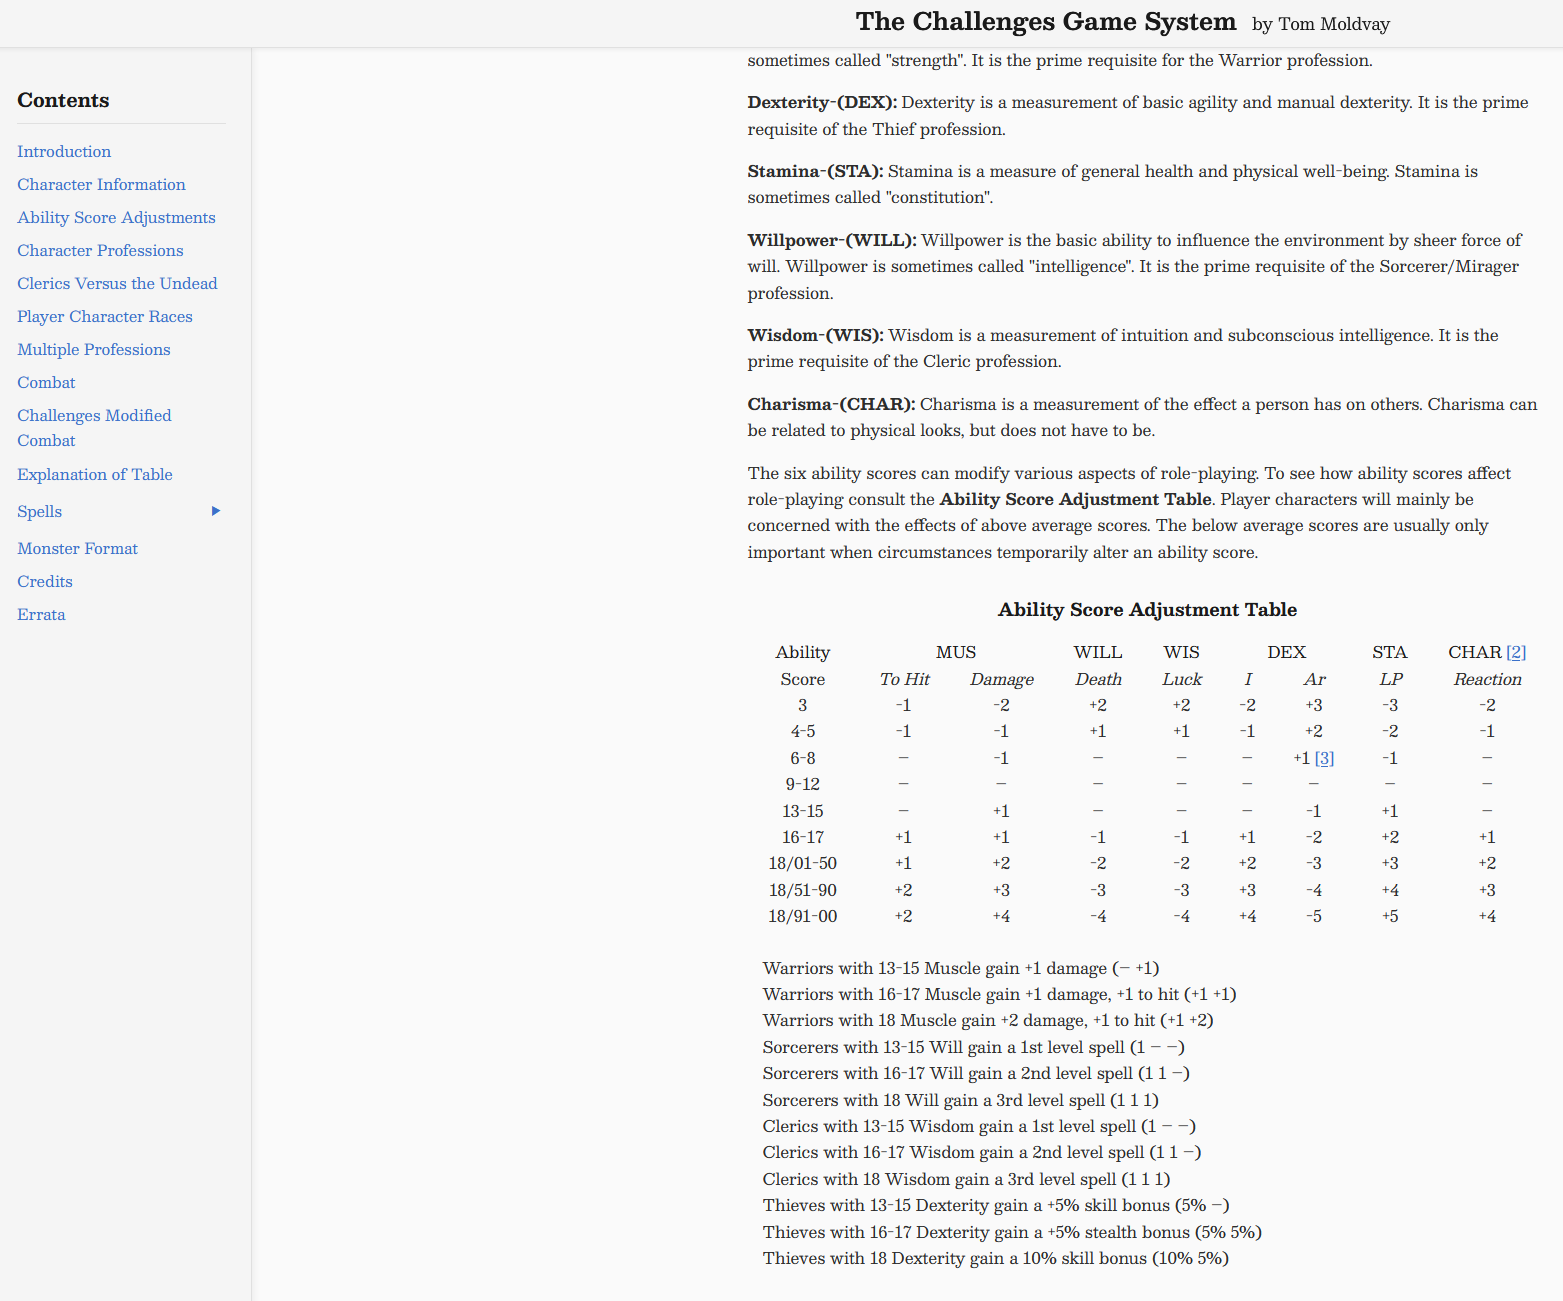The width and height of the screenshot is (1563, 1301).
Task: Open the Errata link
Action: 41,614
